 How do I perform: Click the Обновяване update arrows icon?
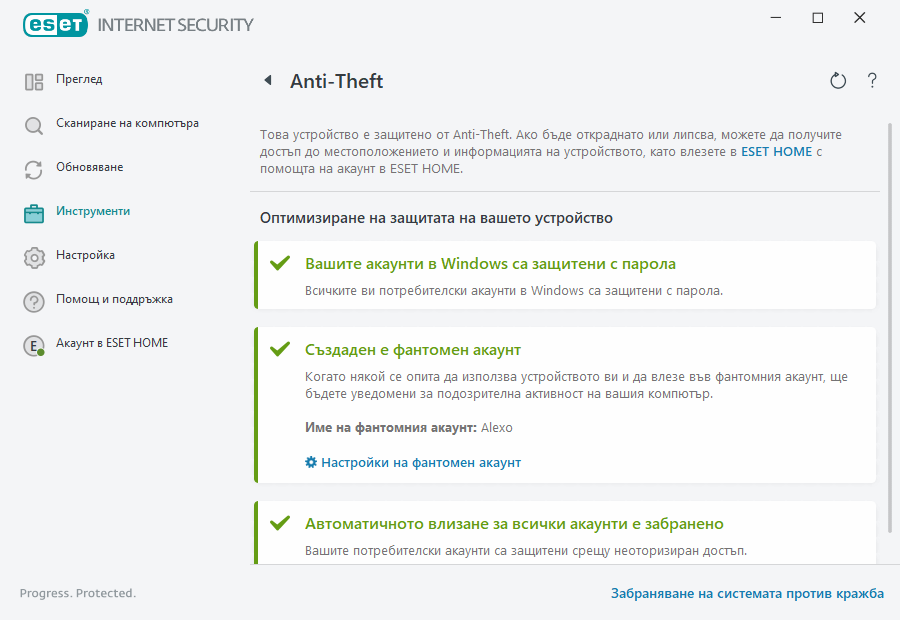(33, 167)
